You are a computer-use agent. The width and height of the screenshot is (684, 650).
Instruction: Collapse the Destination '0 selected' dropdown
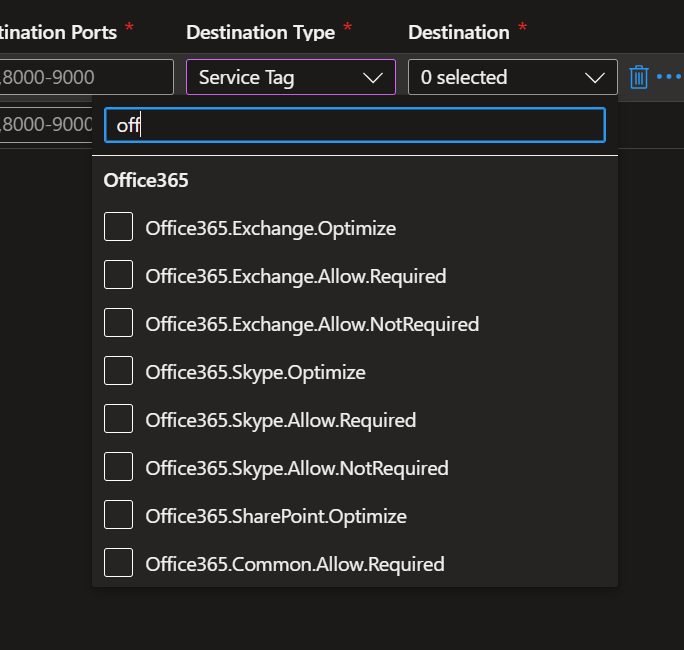[512, 77]
